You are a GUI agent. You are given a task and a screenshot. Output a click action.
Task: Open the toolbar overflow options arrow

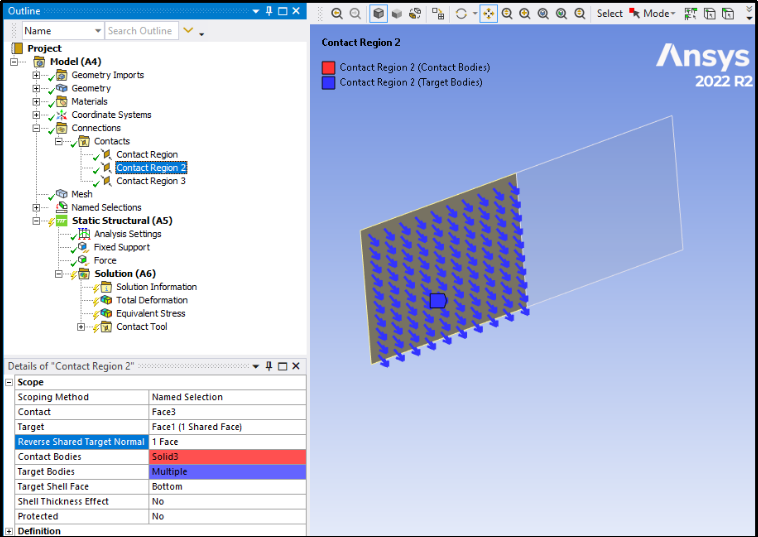coord(750,14)
